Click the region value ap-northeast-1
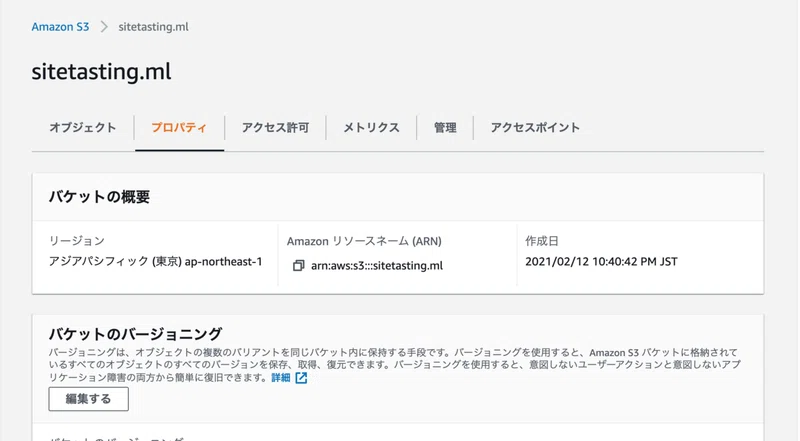The width and height of the screenshot is (800, 441). (223, 261)
